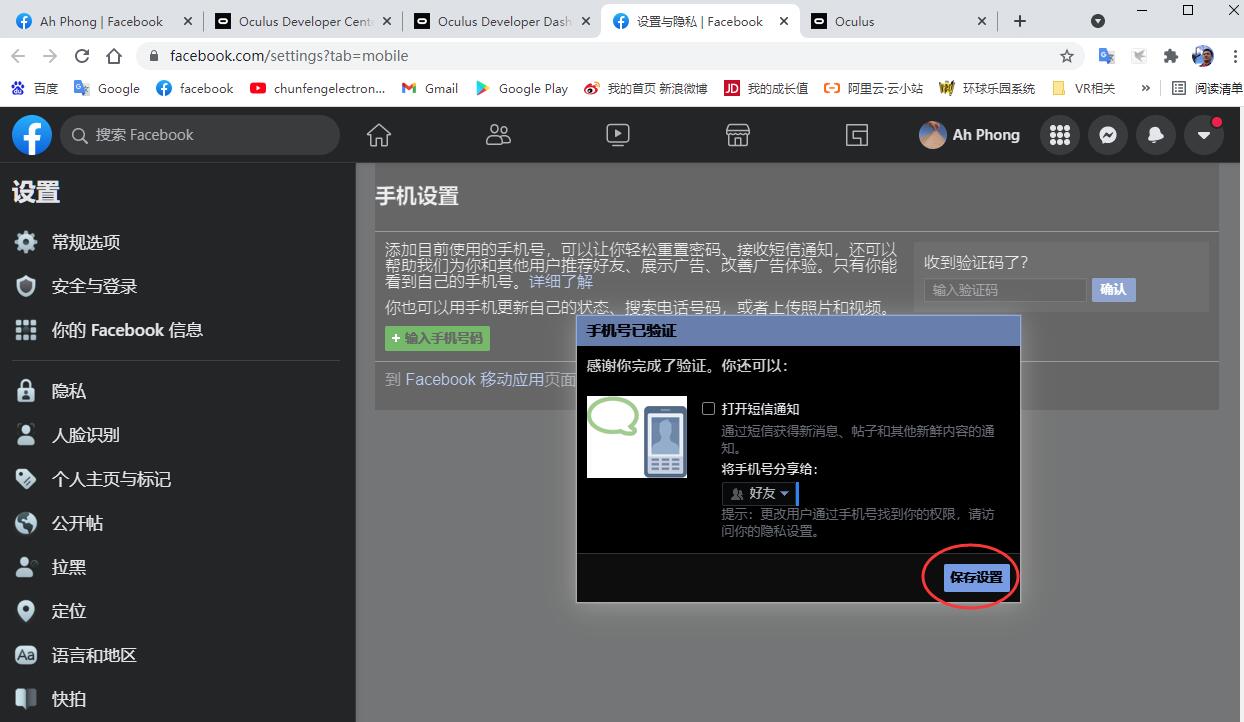Toggle the 打开短信通知 checkbox

coord(708,409)
